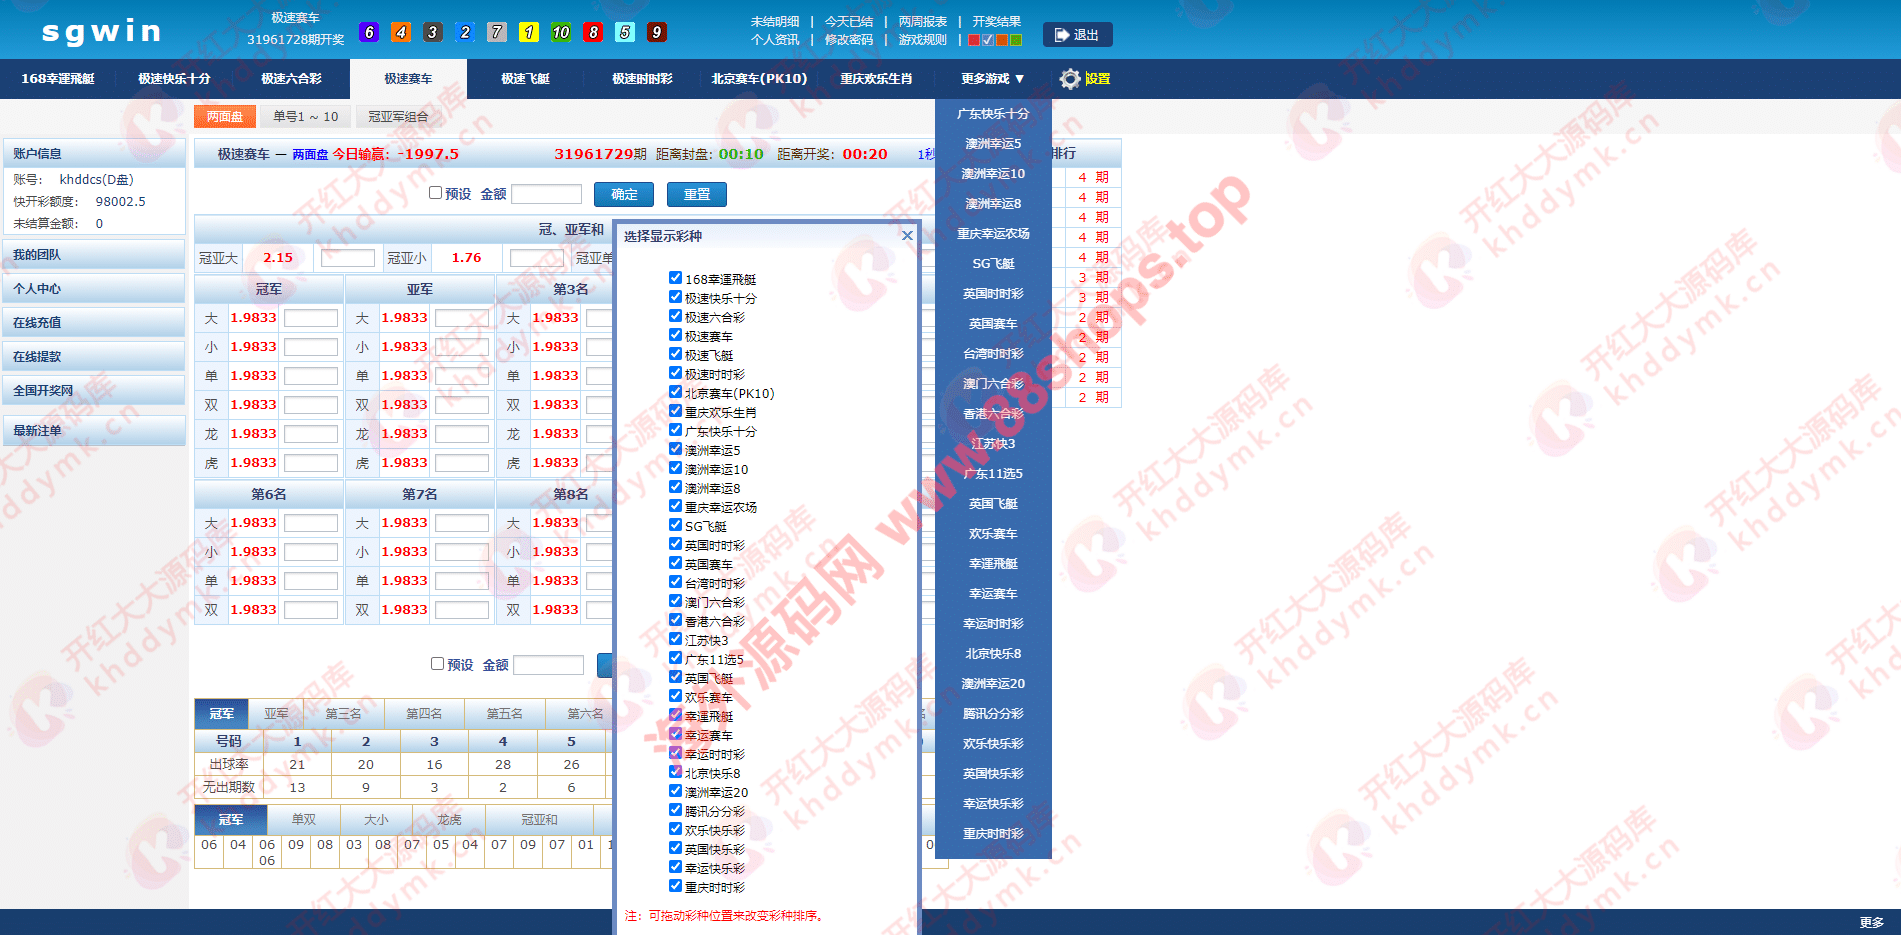Expand the 更多游戏 dropdown menu
1901x935 pixels.
coord(992,79)
